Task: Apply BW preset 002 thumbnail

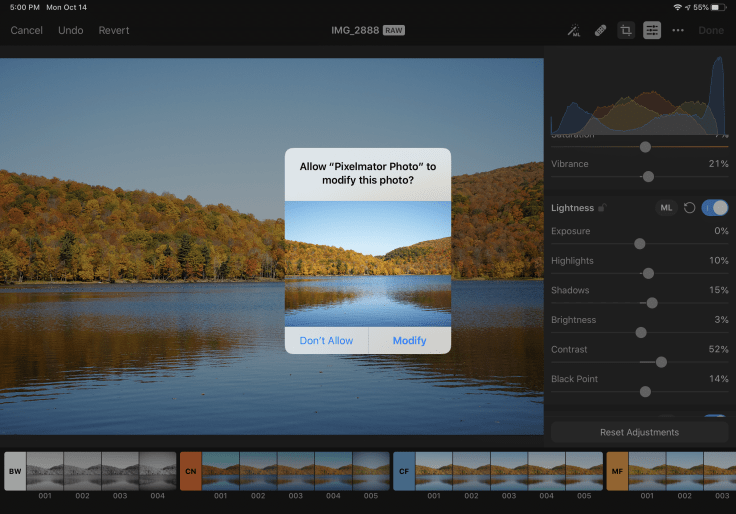Action: 82,471
